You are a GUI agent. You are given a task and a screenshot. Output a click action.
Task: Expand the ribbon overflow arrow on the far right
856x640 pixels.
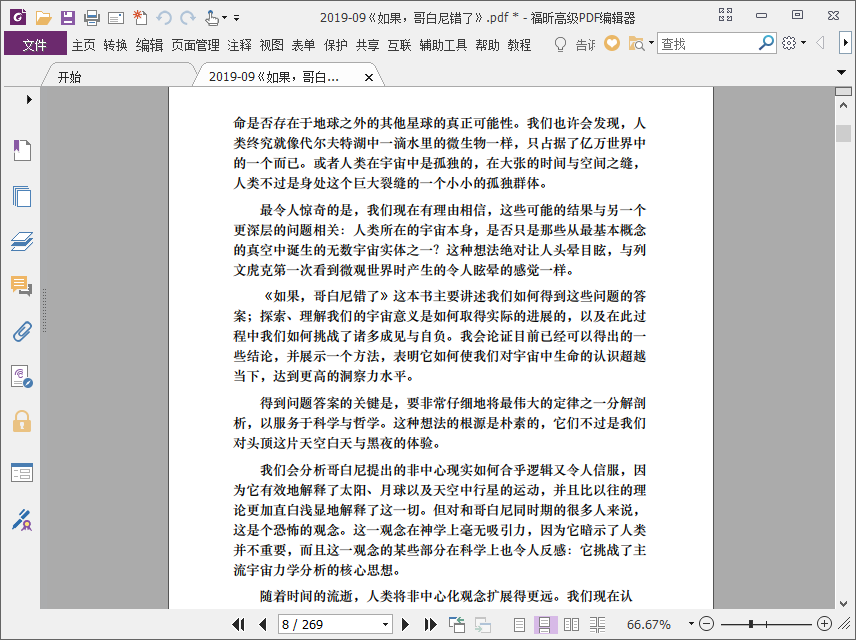pyautogui.click(x=845, y=43)
